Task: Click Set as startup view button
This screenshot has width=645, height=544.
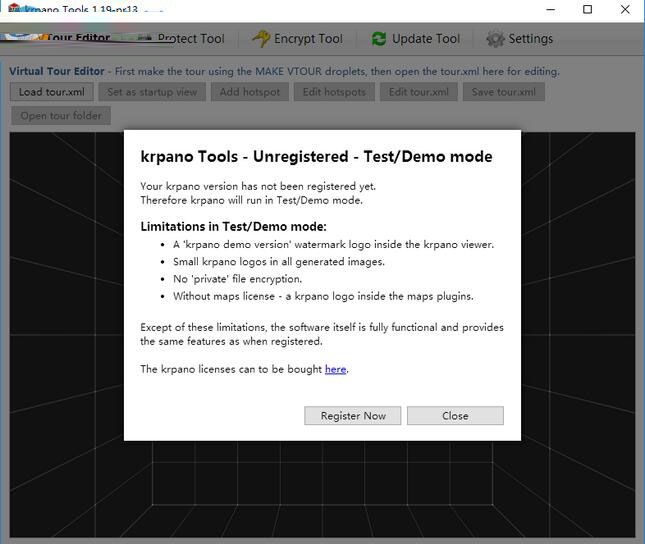Action: point(152,92)
